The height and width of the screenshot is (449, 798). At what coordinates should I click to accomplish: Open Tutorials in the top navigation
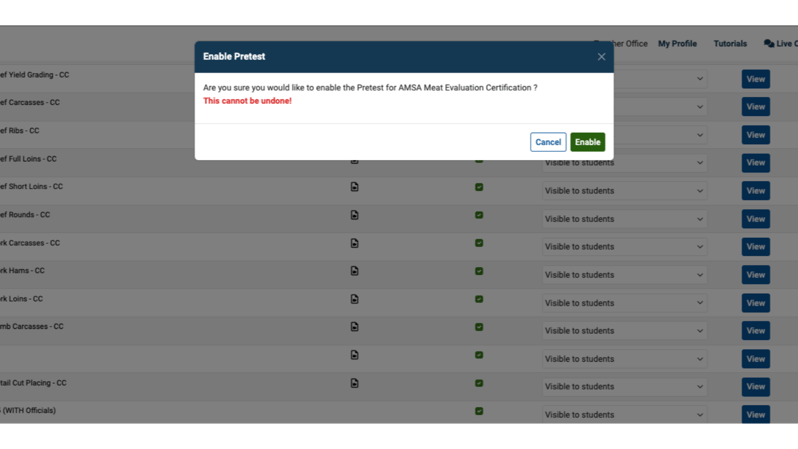click(x=730, y=44)
